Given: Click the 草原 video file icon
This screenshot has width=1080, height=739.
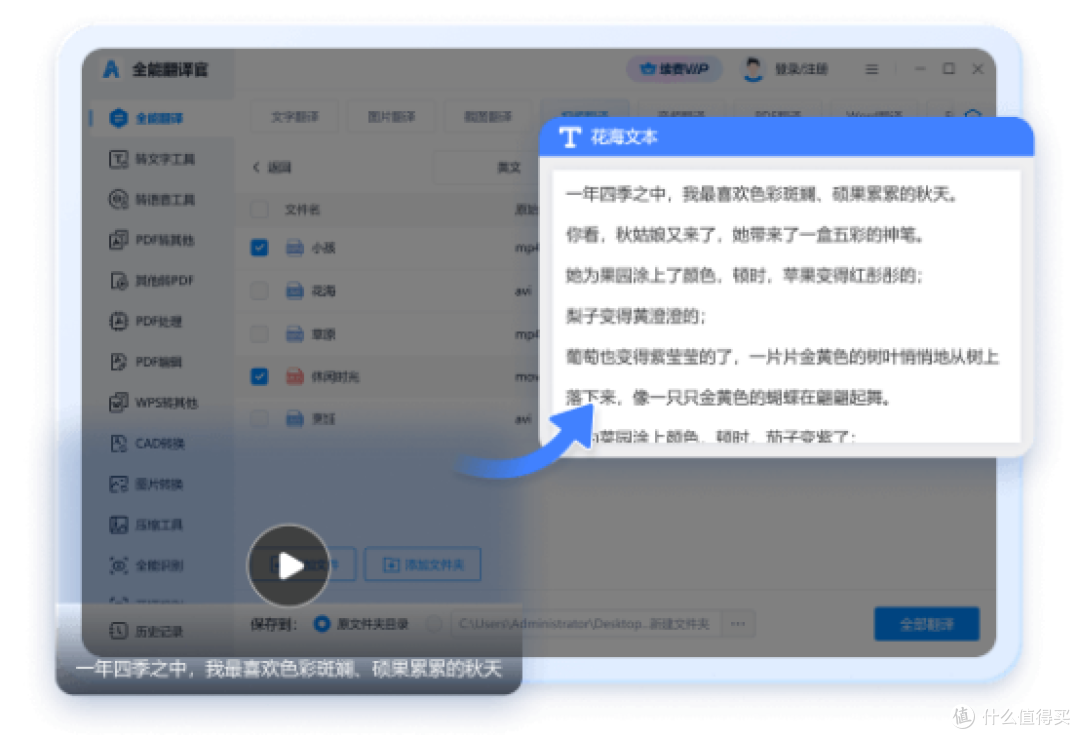Looking at the screenshot, I should 295,334.
